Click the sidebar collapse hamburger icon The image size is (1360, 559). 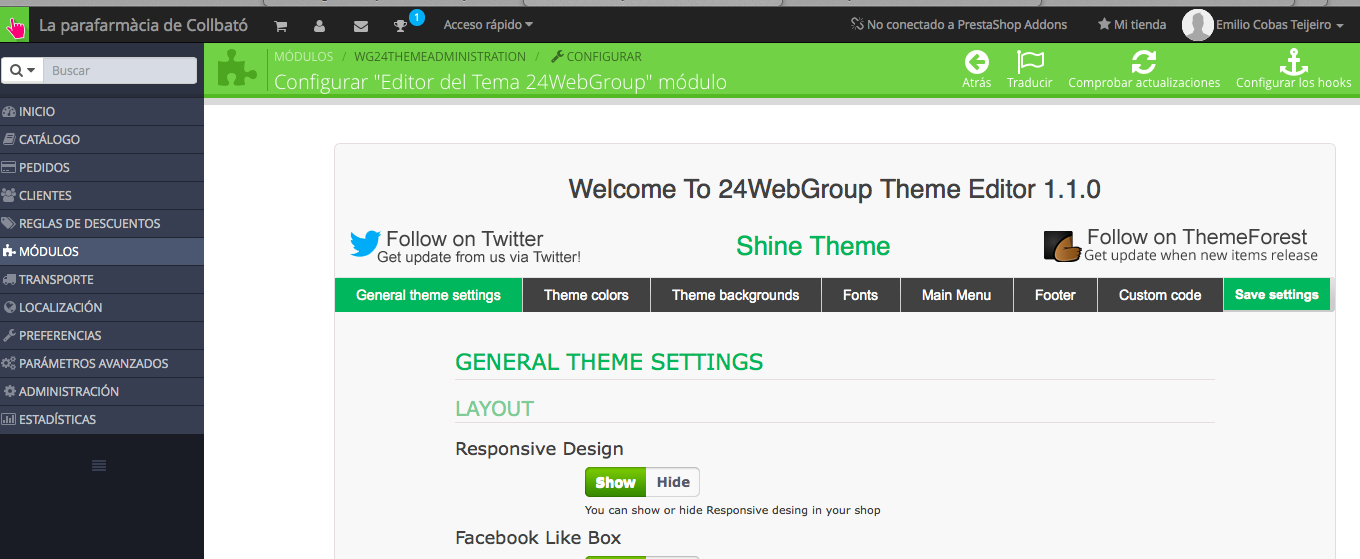99,465
